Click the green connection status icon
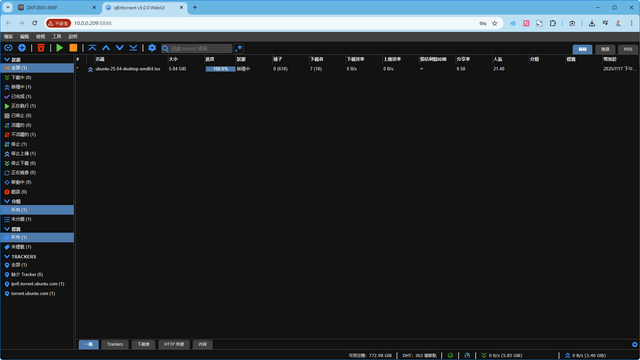 coord(450,356)
